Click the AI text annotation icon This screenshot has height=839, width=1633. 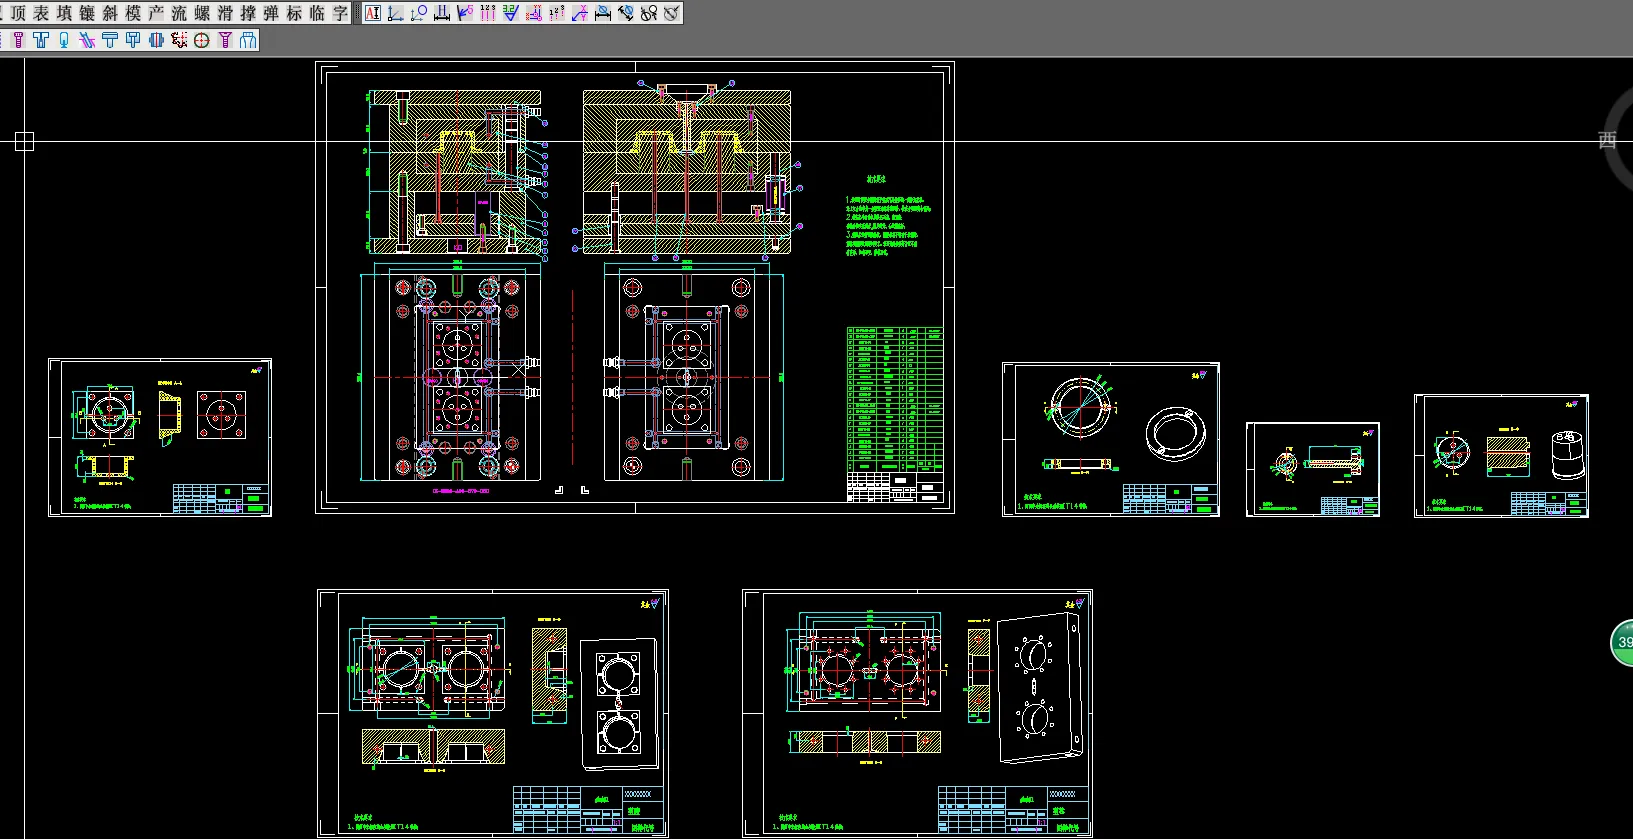pyautogui.click(x=373, y=13)
